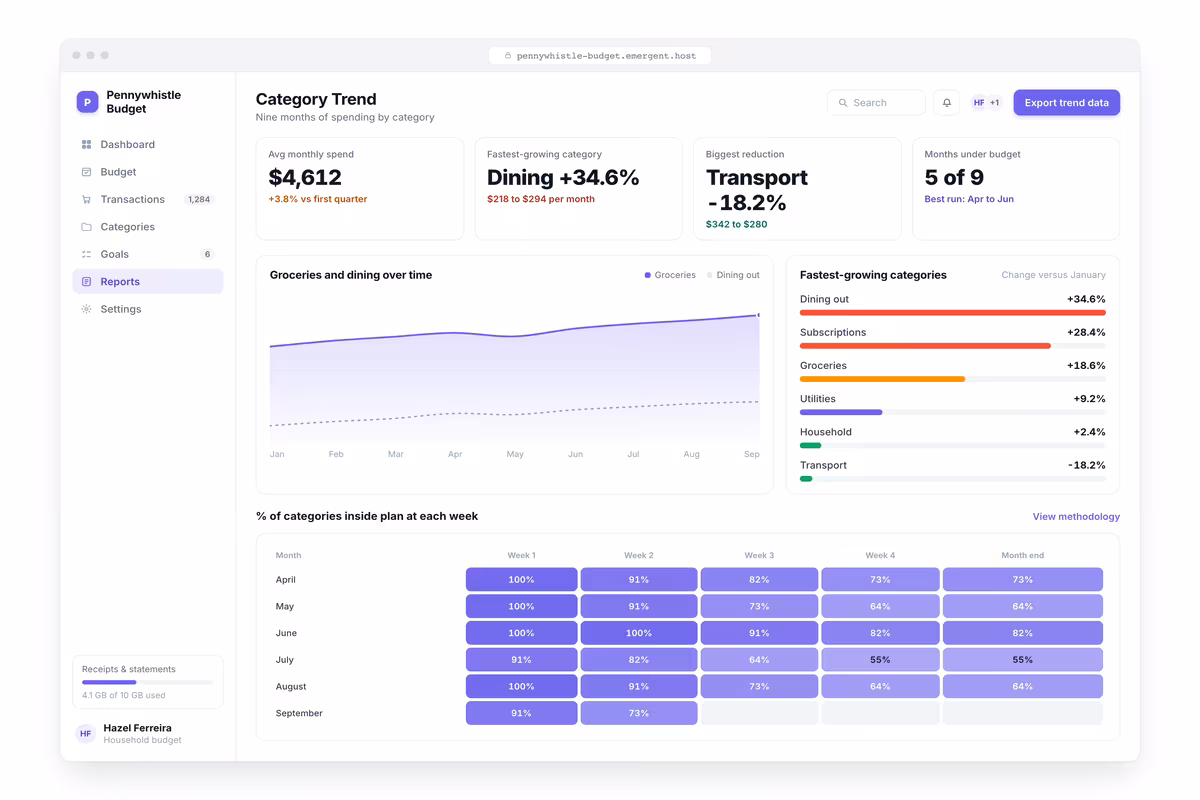Click the Week 3 column header
Screen dimensions: 1200x800
click(759, 555)
